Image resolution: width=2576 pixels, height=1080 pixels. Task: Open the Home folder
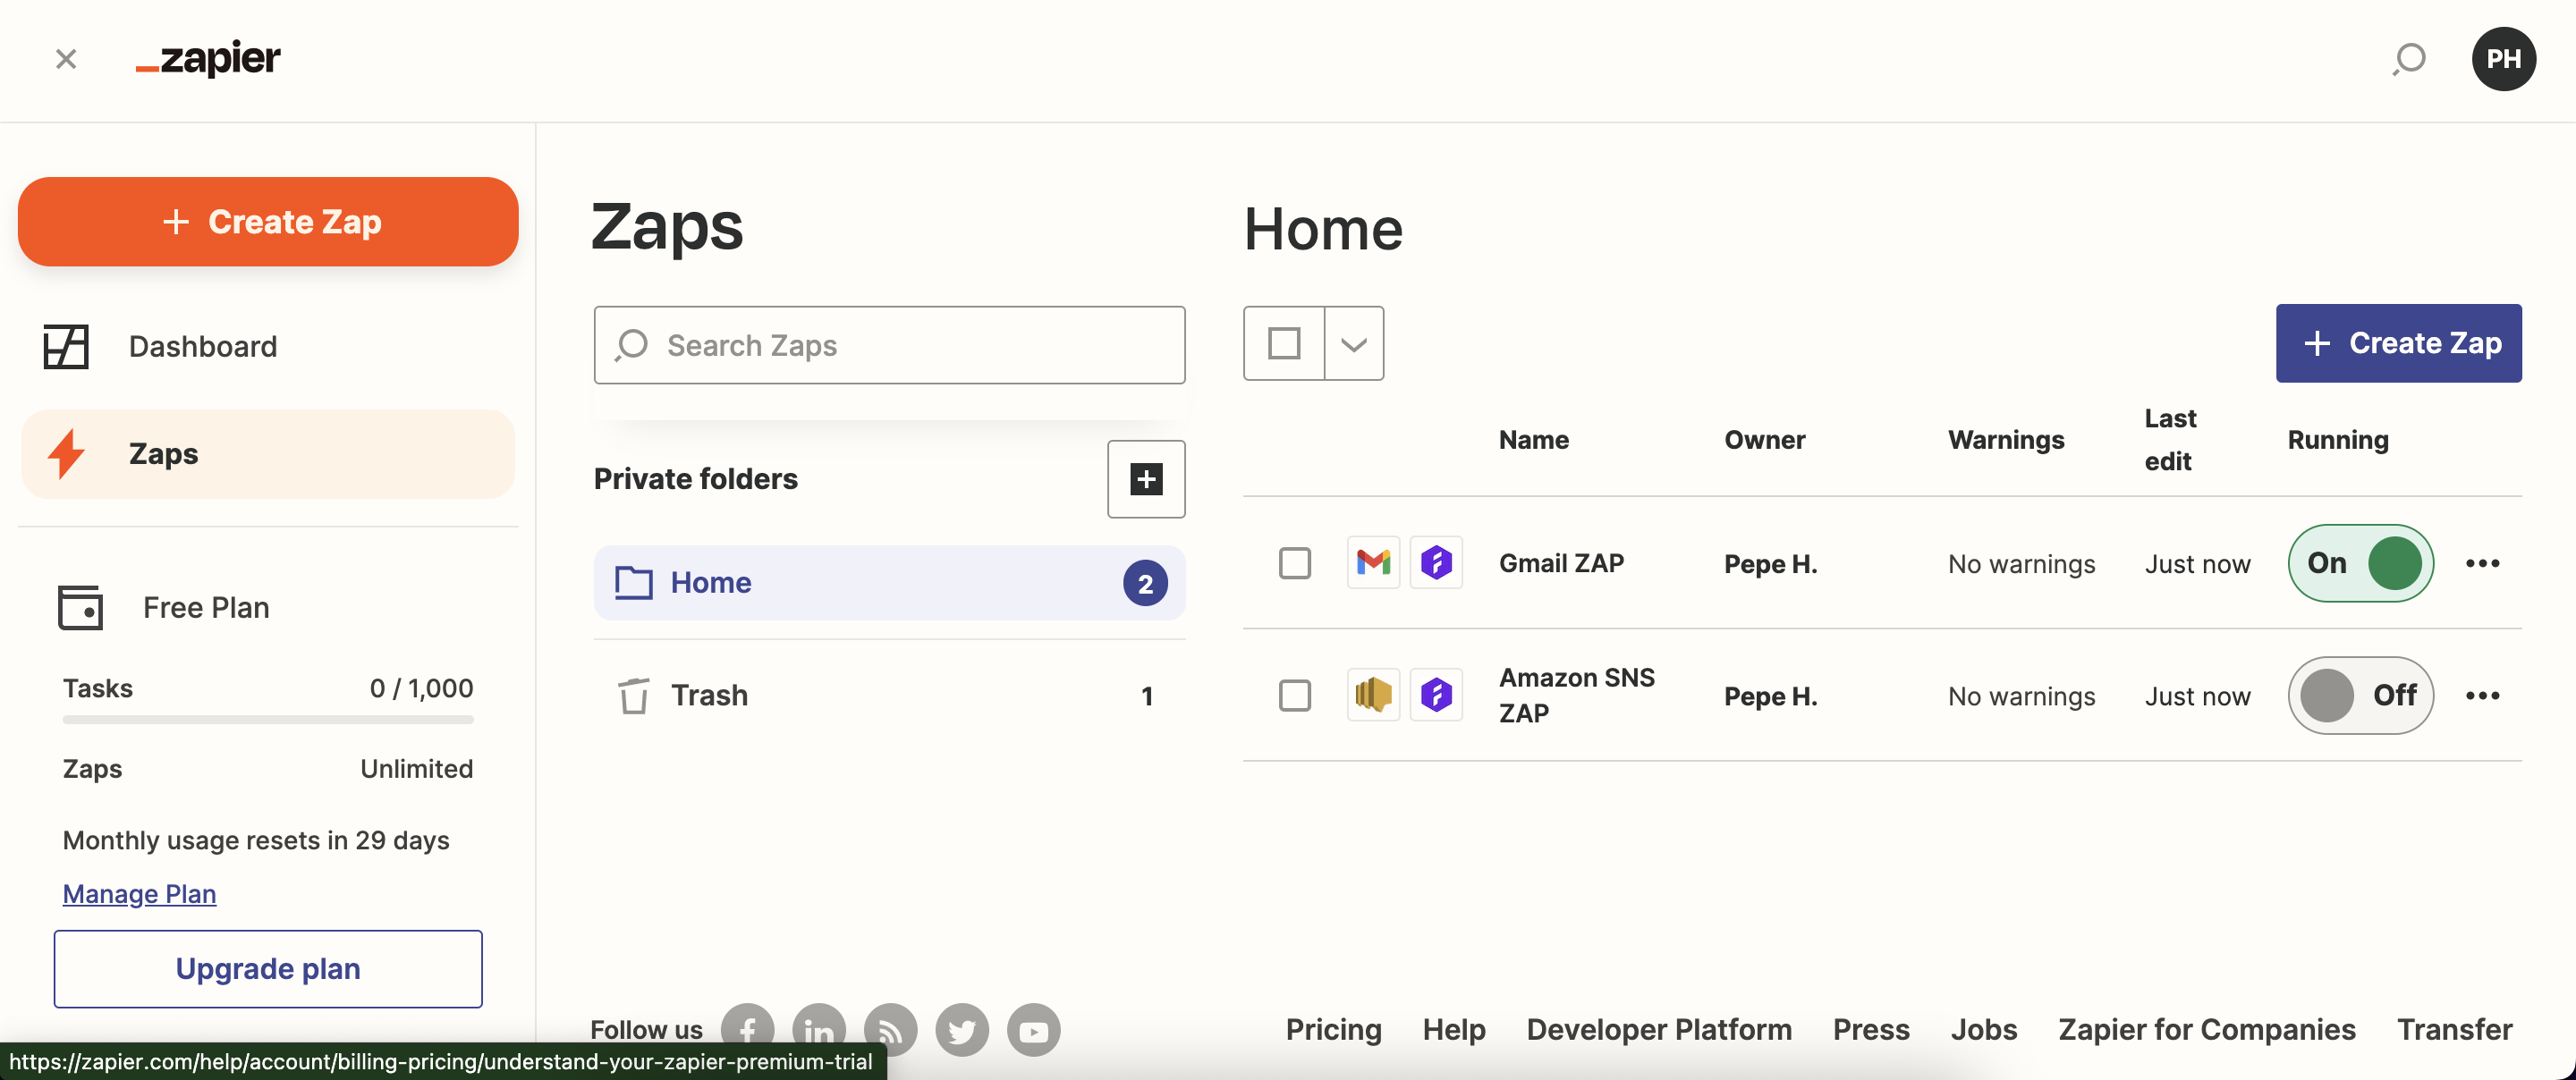click(889, 583)
